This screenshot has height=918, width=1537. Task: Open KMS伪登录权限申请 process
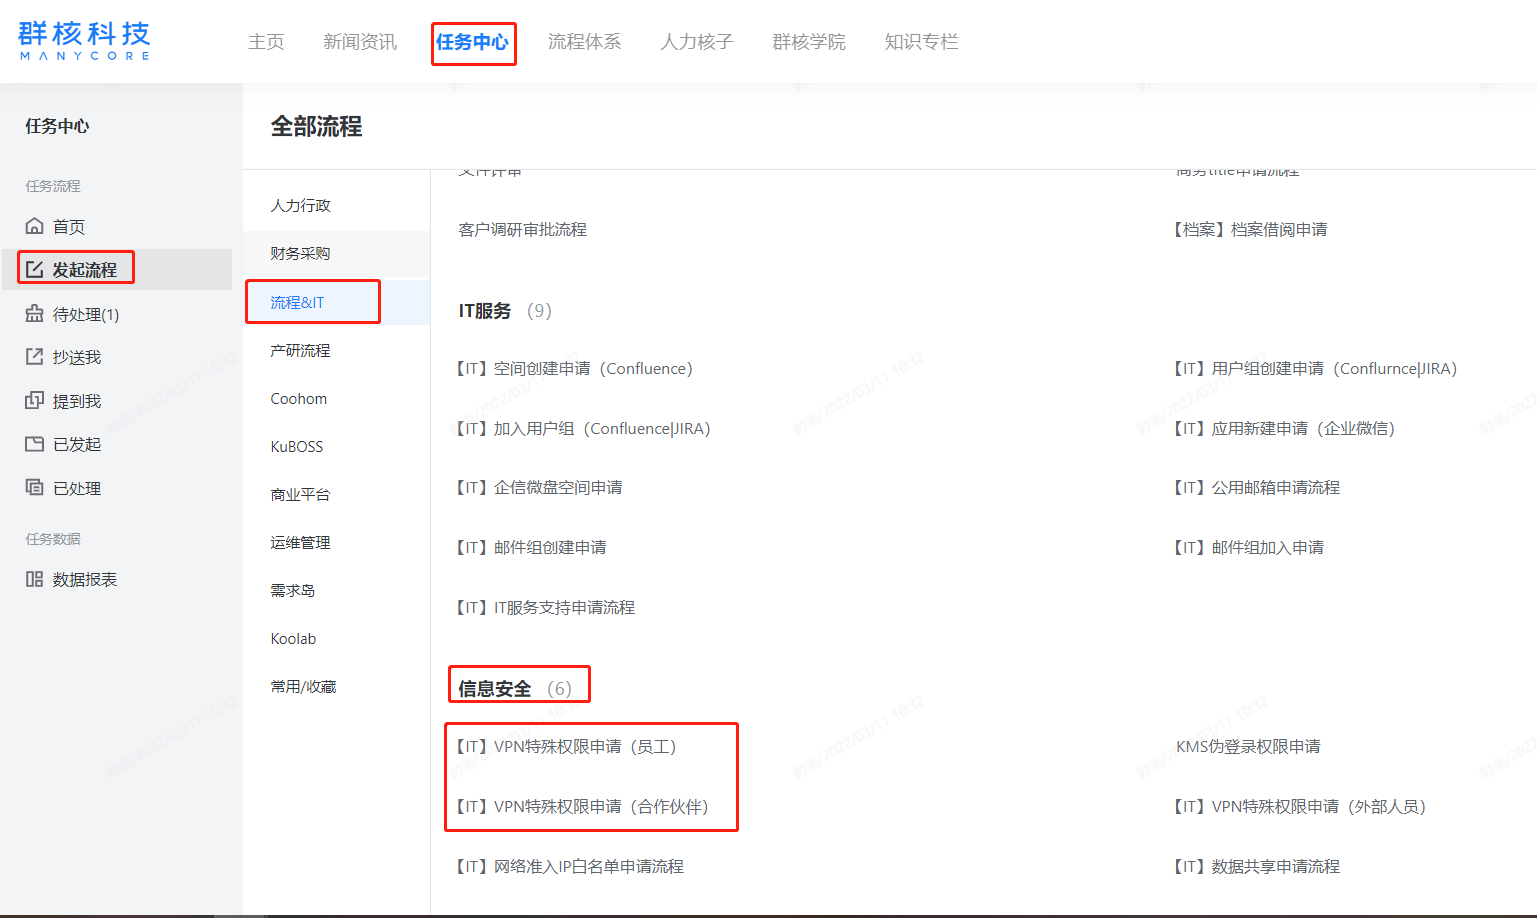coord(1248,746)
